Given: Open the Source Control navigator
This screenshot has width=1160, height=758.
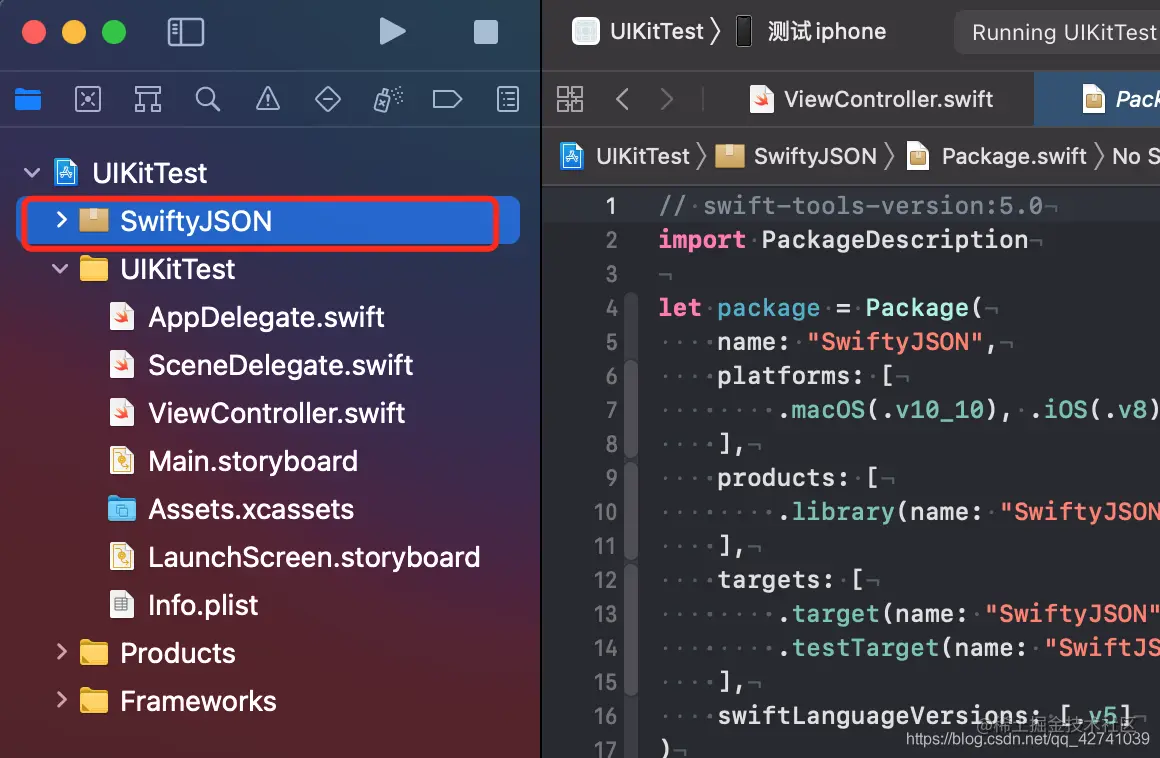Looking at the screenshot, I should tap(88, 98).
